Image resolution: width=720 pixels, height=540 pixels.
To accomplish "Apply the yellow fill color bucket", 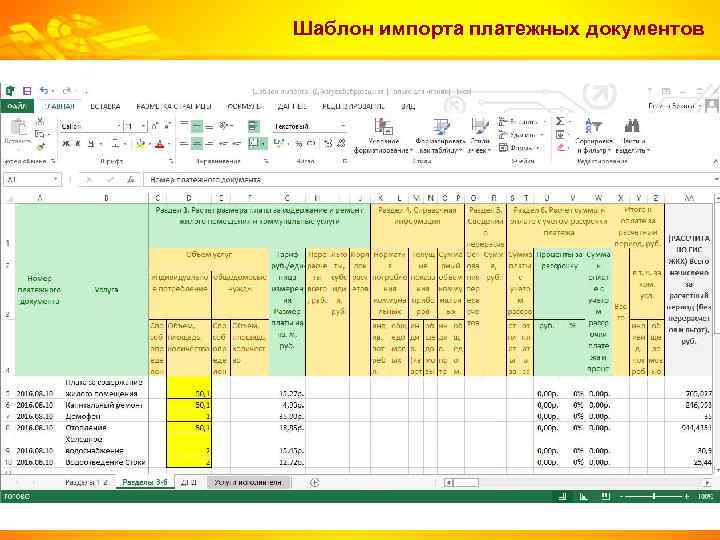I will [141, 144].
